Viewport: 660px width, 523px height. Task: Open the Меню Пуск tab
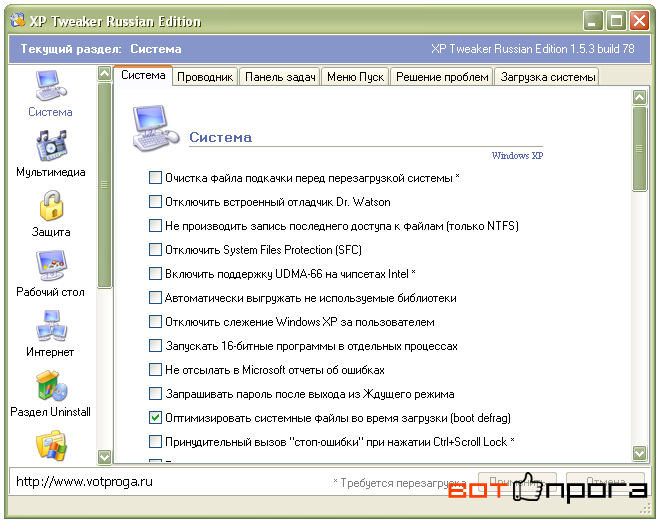pyautogui.click(x=355, y=77)
